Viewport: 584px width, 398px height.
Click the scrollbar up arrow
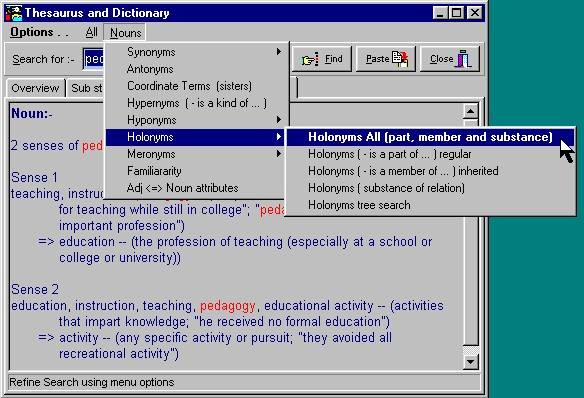coord(470,111)
